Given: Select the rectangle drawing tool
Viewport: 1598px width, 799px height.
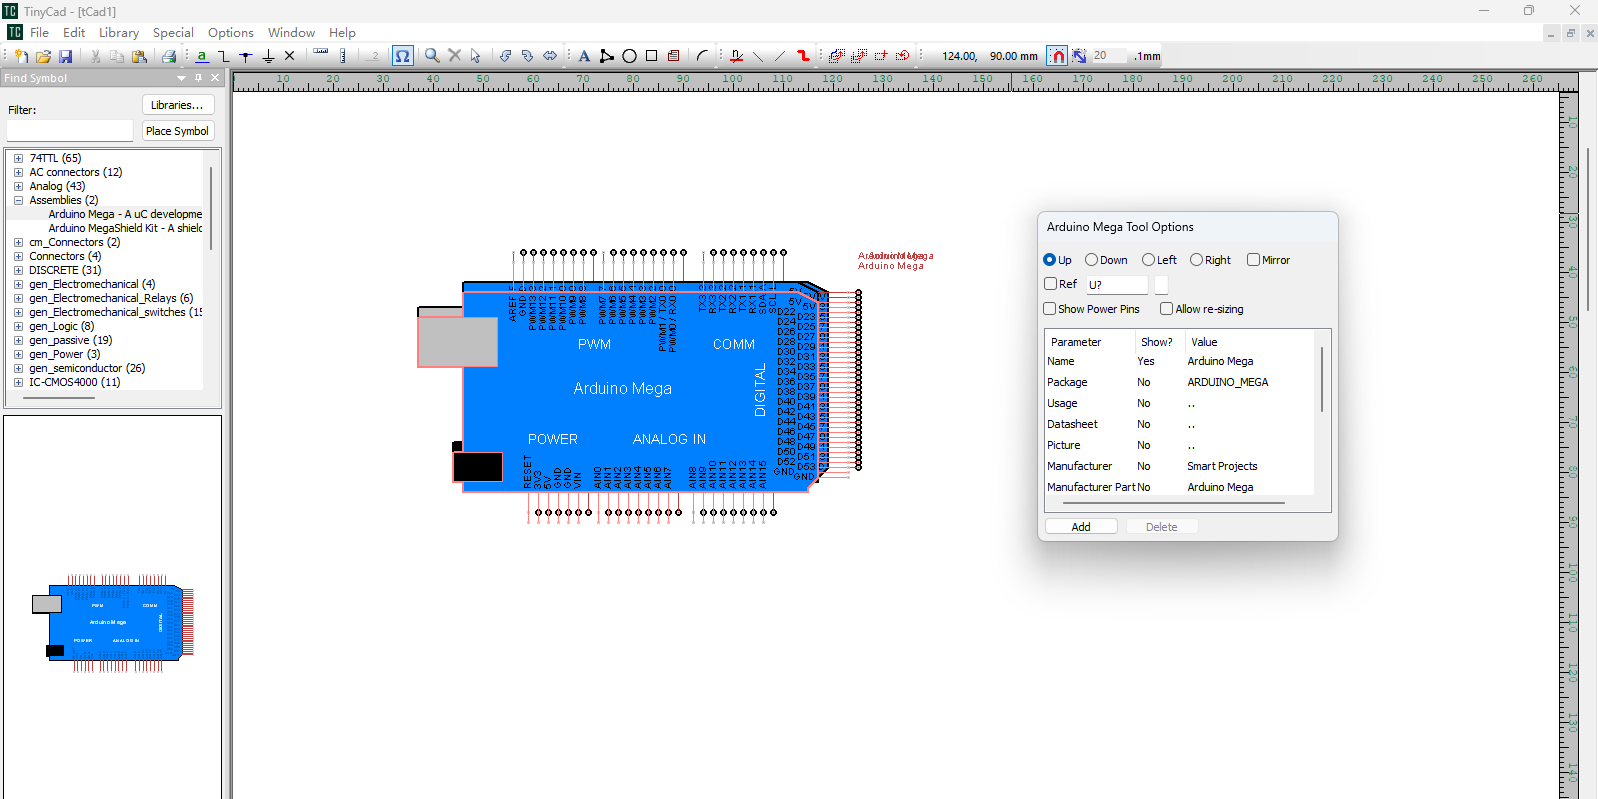Looking at the screenshot, I should pos(652,56).
